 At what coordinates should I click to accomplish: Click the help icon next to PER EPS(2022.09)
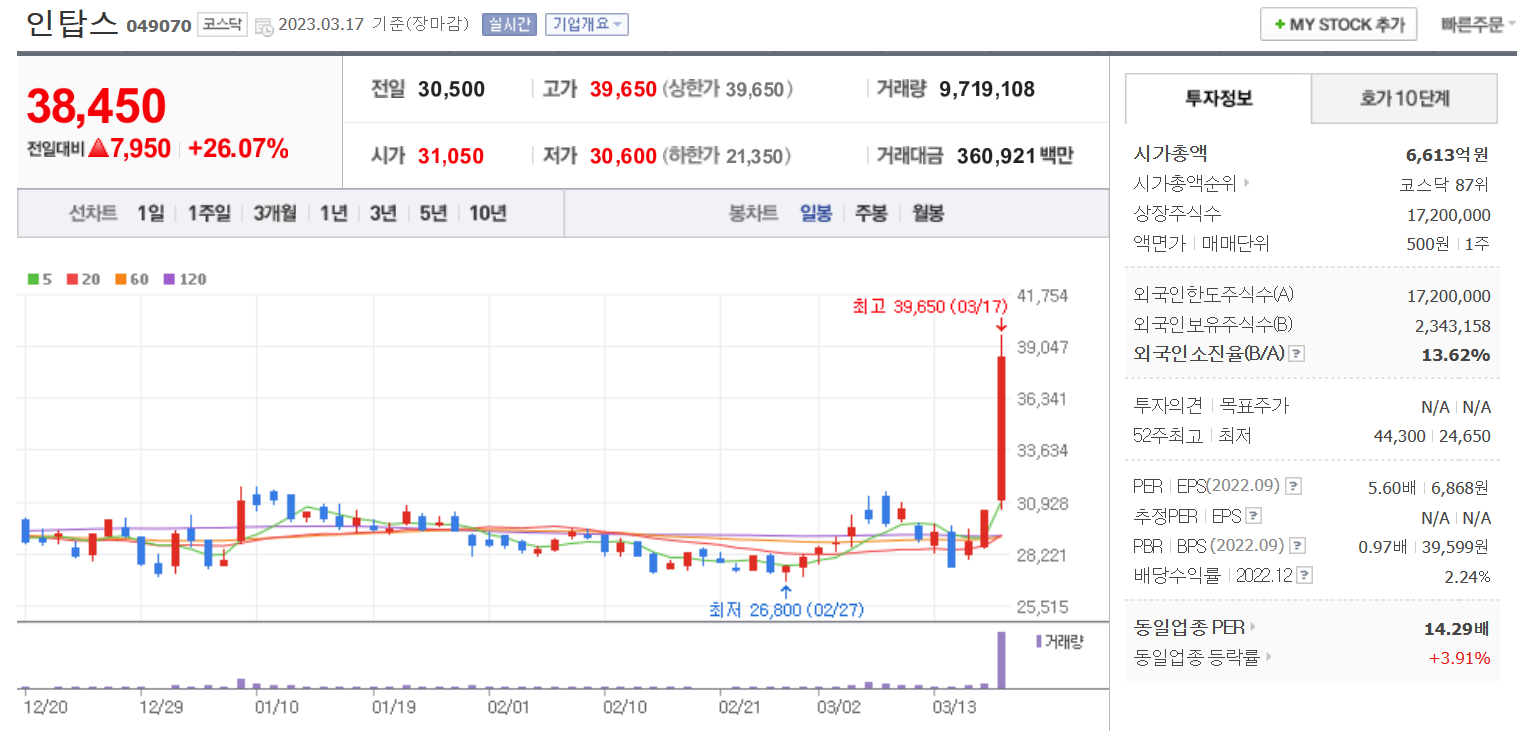(1293, 487)
